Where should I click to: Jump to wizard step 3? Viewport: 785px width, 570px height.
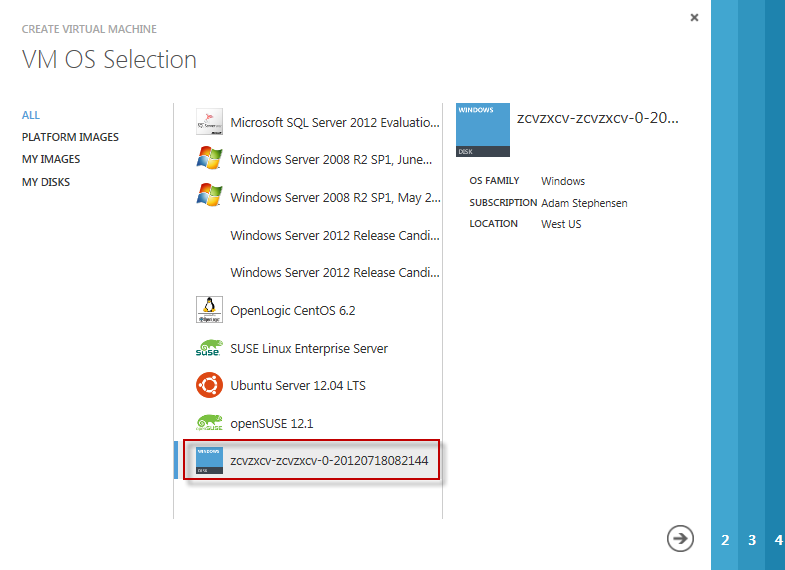(751, 540)
